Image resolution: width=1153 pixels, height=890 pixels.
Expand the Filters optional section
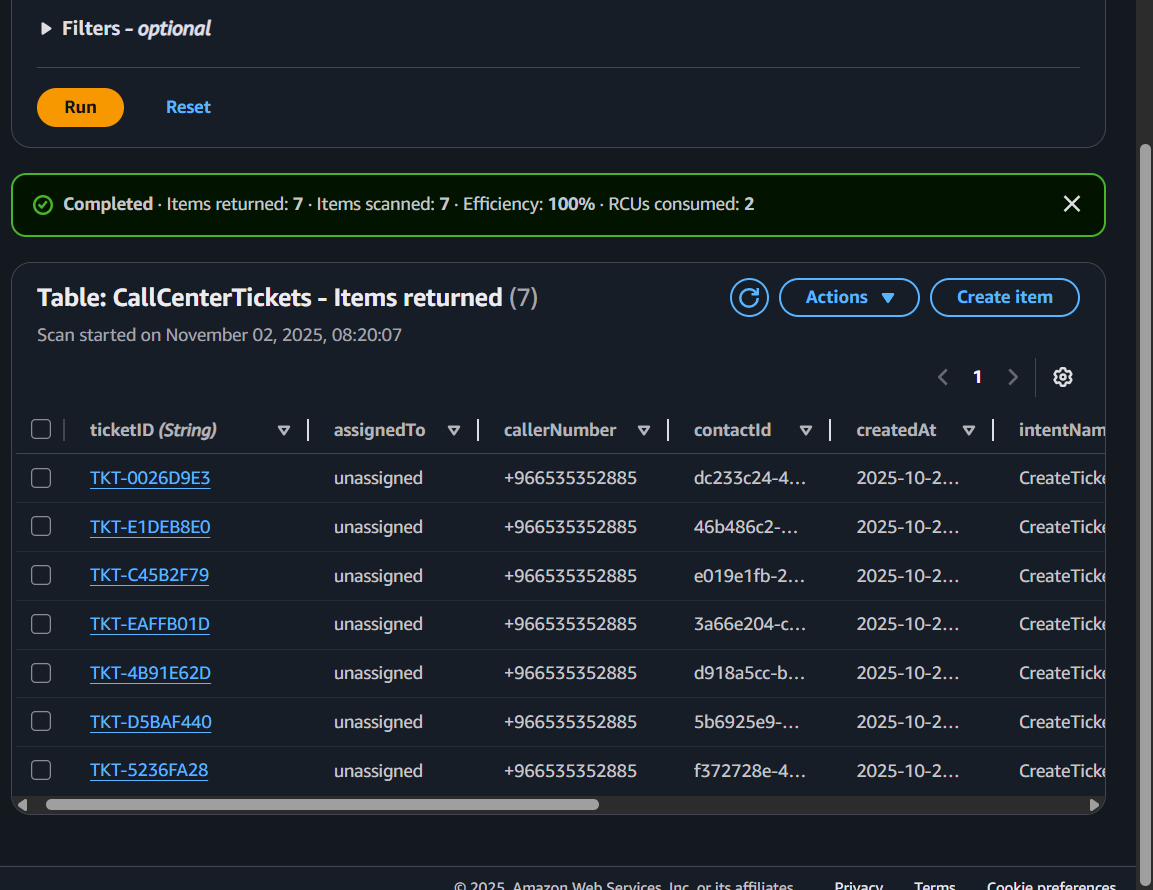pyautogui.click(x=46, y=29)
